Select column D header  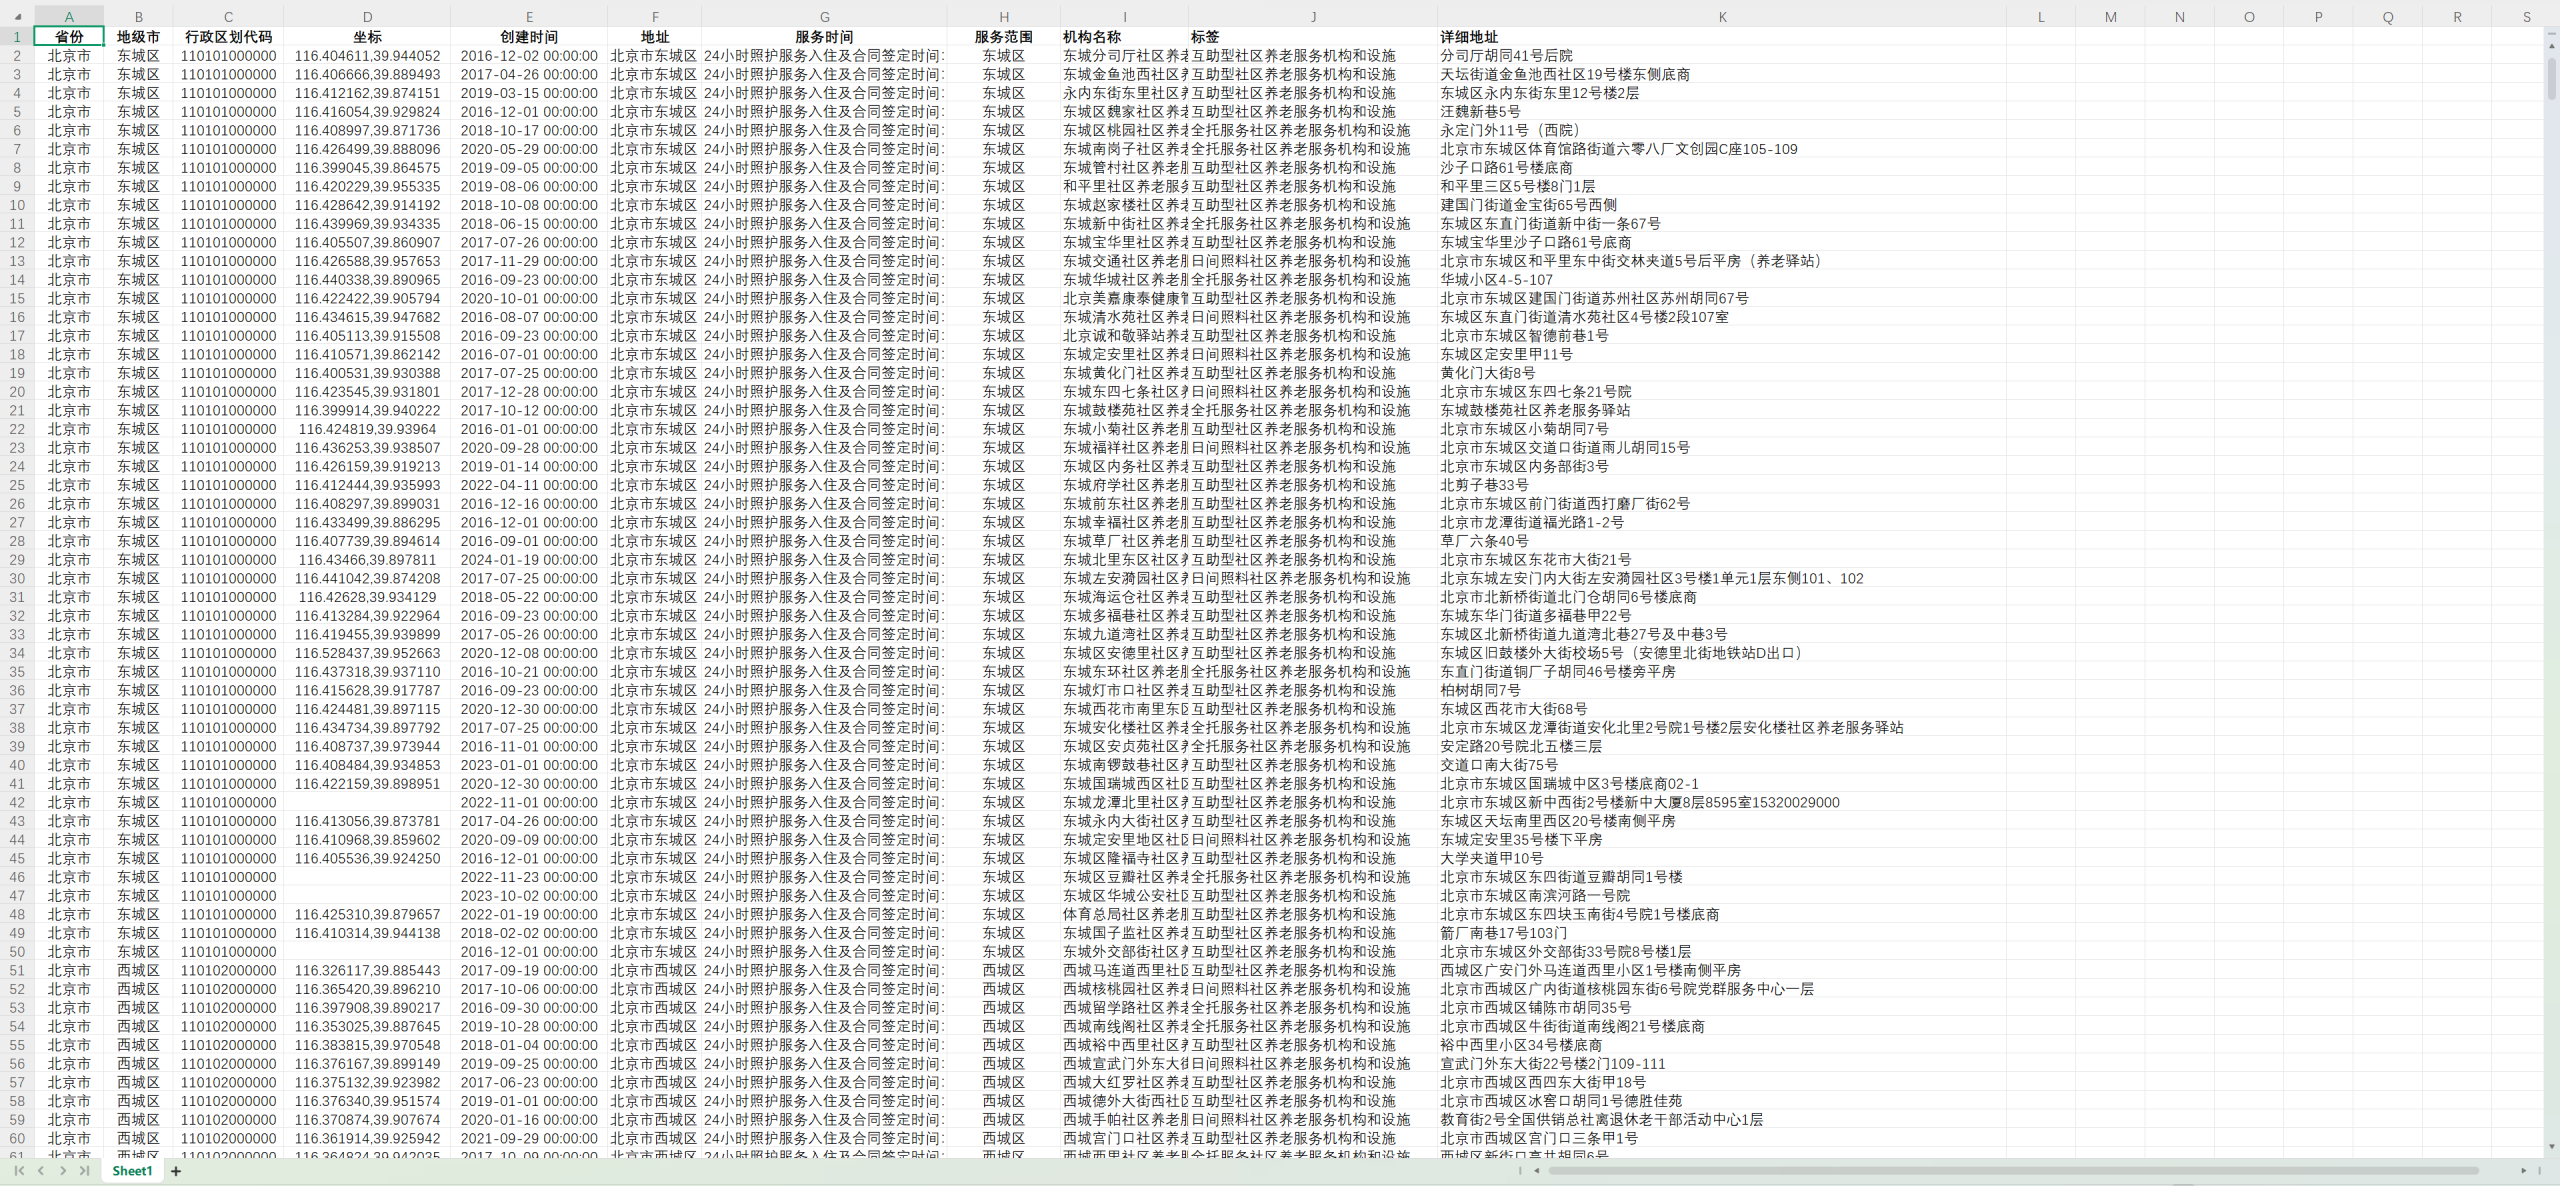367,17
